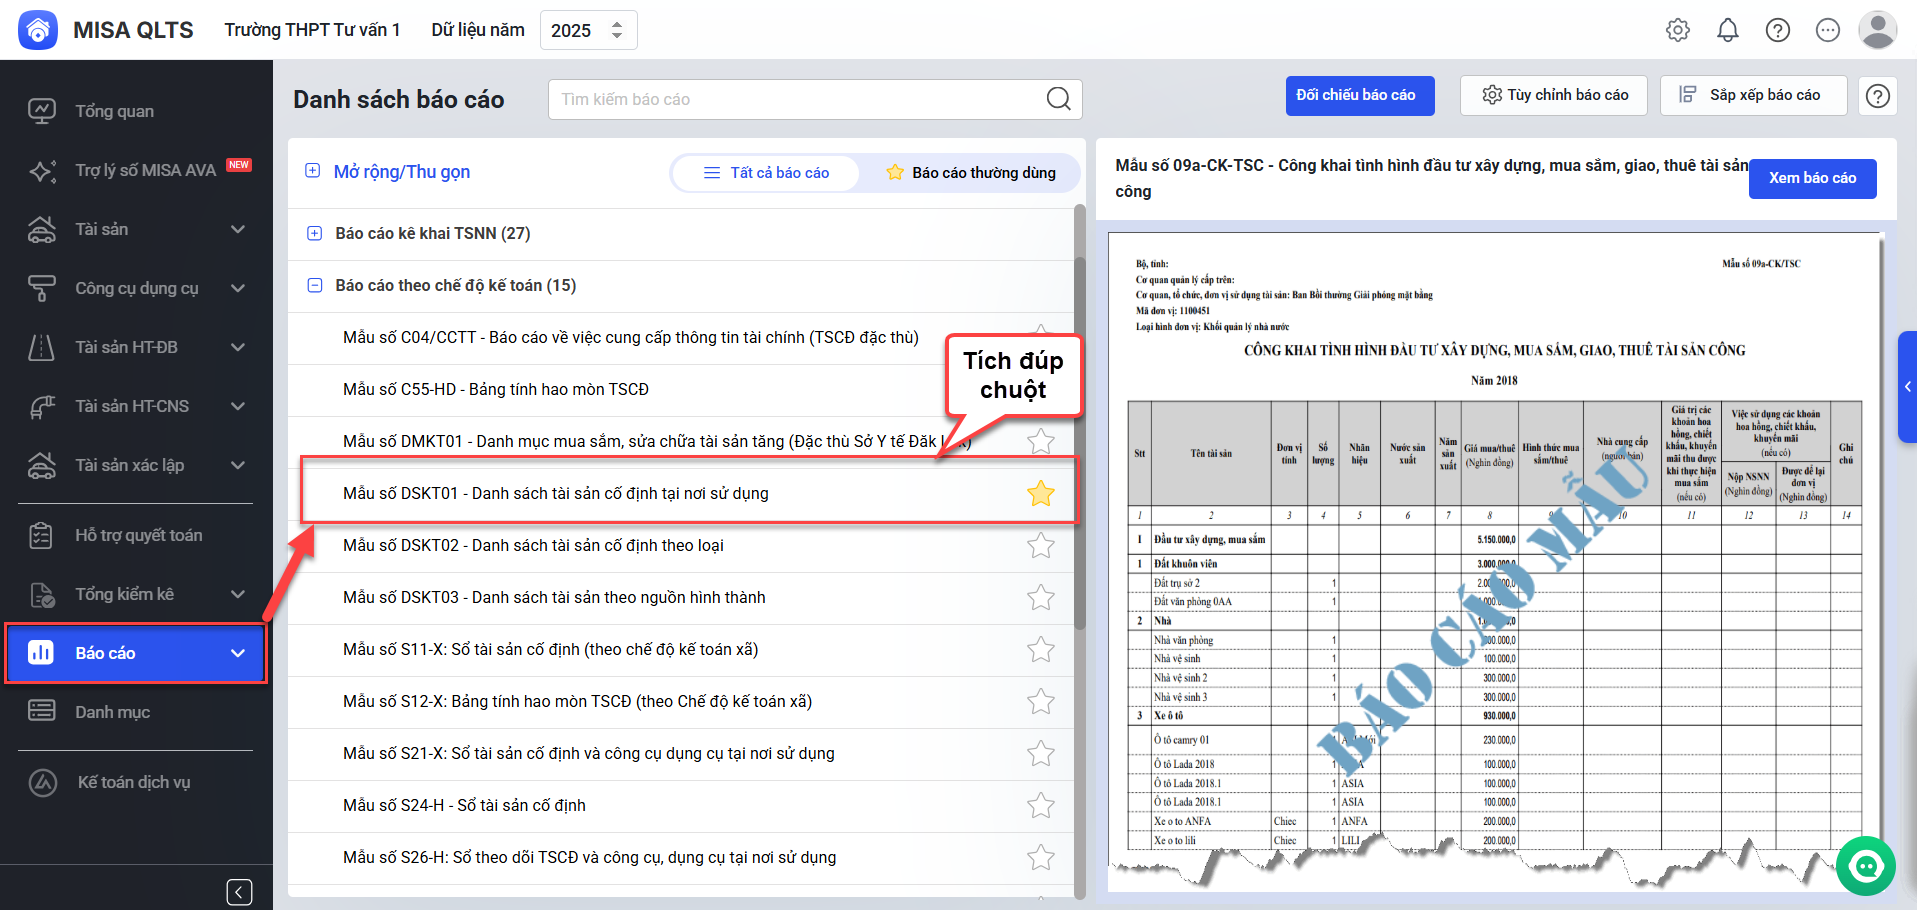Image resolution: width=1917 pixels, height=910 pixels.
Task: Click the Xem báo cáo button
Action: coord(1812,178)
